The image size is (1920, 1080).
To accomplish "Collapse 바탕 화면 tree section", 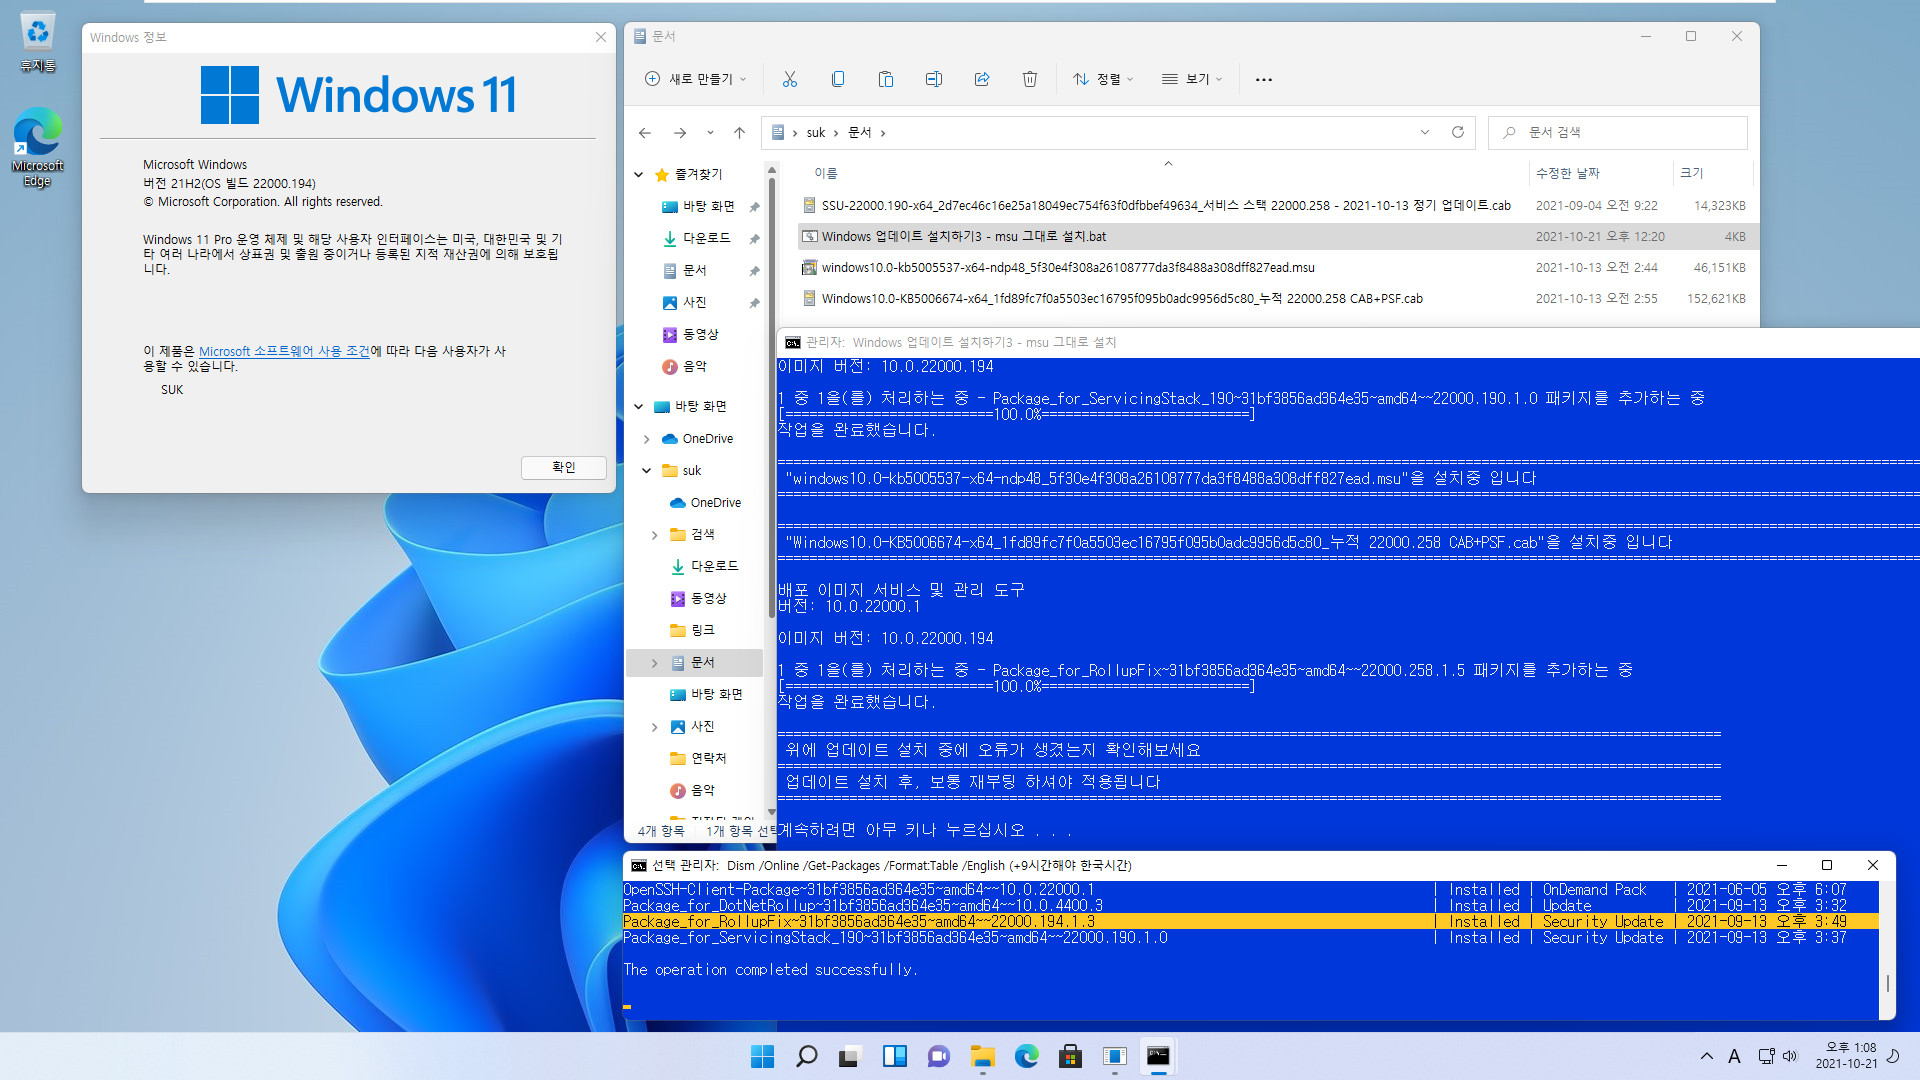I will coord(639,406).
